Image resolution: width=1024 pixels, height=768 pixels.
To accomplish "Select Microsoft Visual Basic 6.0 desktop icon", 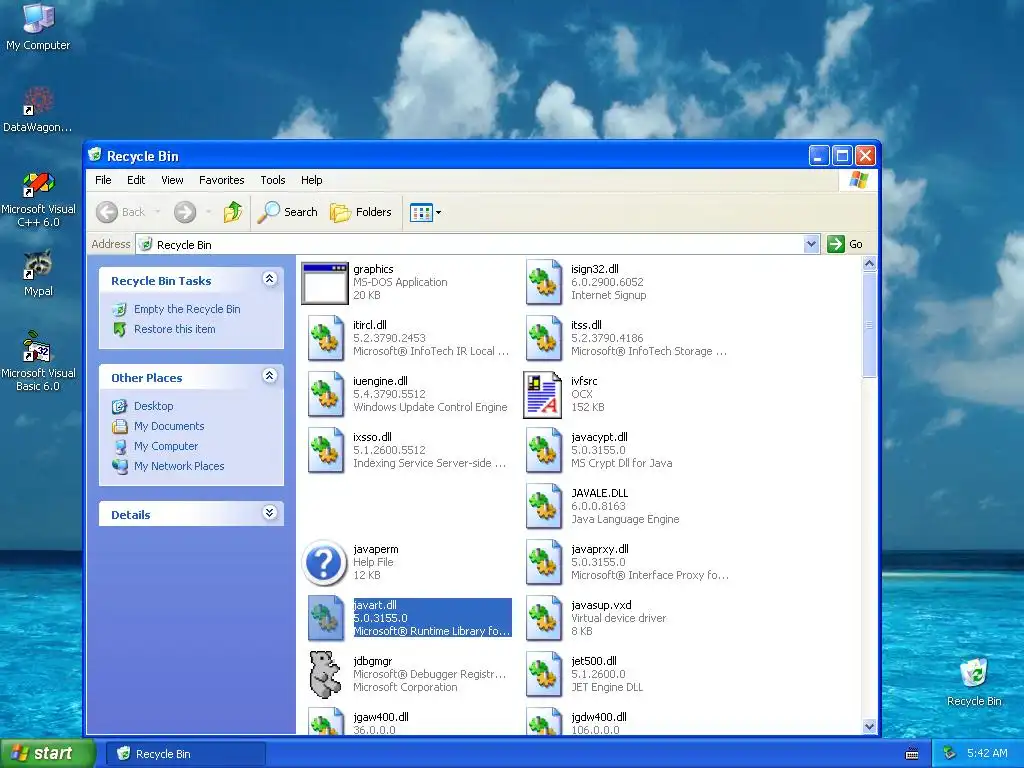I will tap(38, 361).
